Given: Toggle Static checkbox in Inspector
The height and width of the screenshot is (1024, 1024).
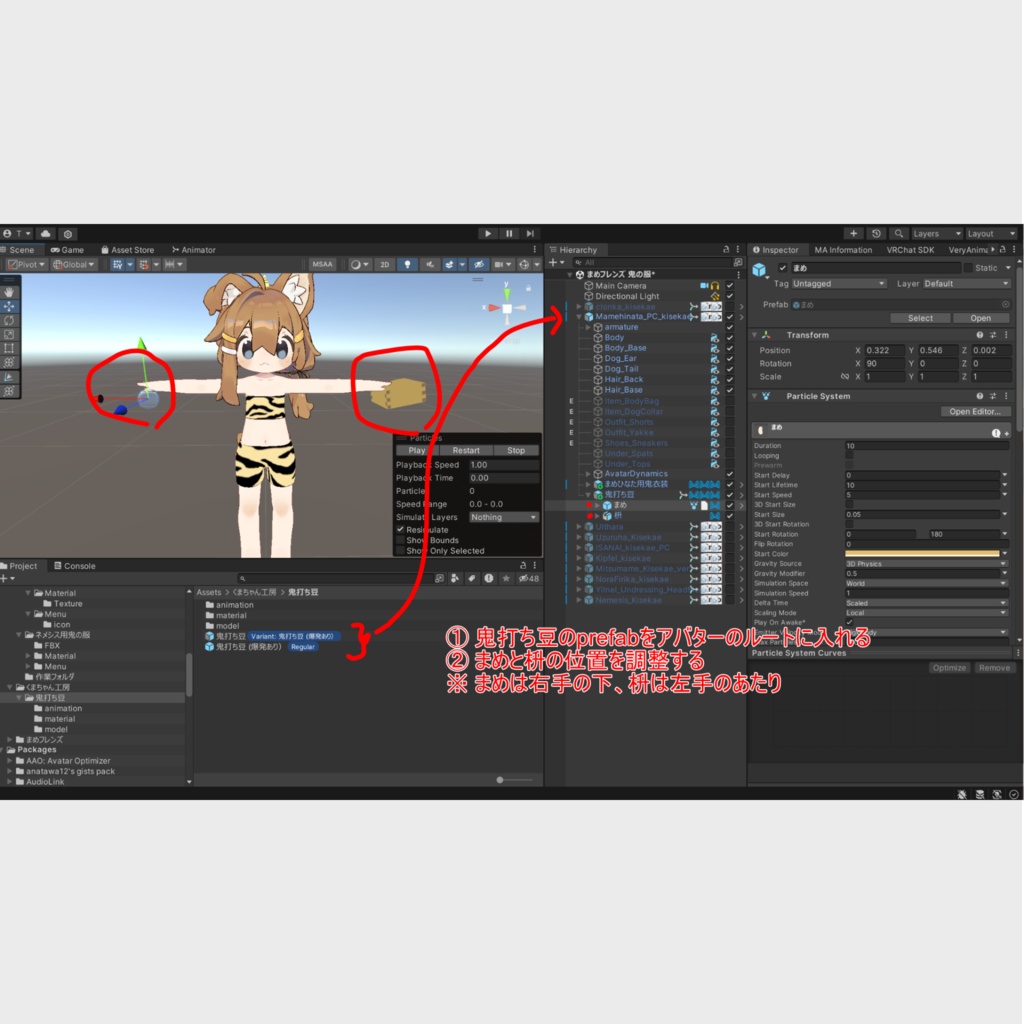Looking at the screenshot, I should pyautogui.click(x=968, y=268).
